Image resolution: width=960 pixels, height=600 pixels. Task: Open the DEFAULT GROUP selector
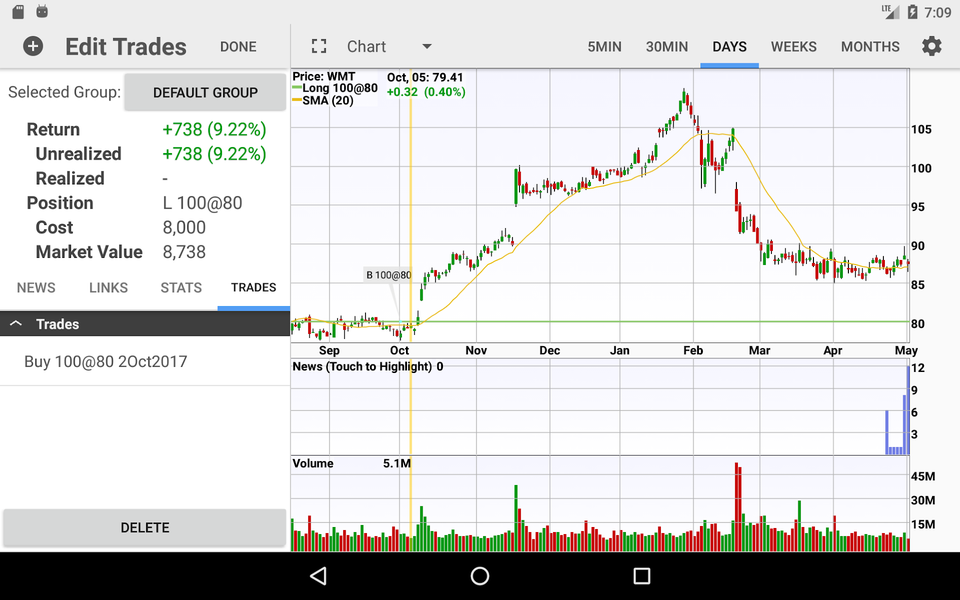(x=205, y=92)
